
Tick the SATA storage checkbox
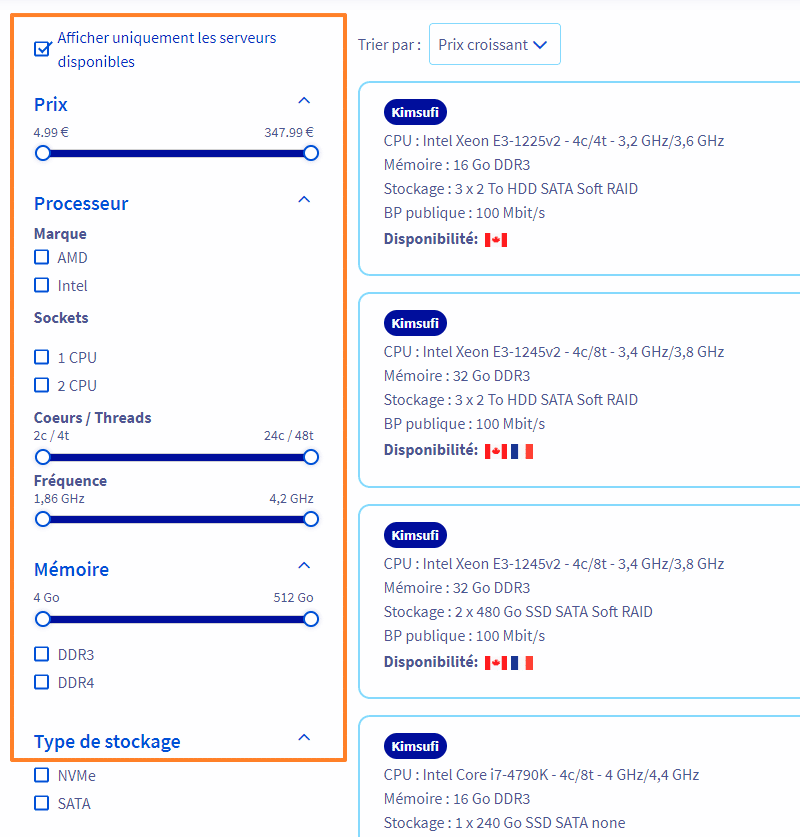point(42,803)
